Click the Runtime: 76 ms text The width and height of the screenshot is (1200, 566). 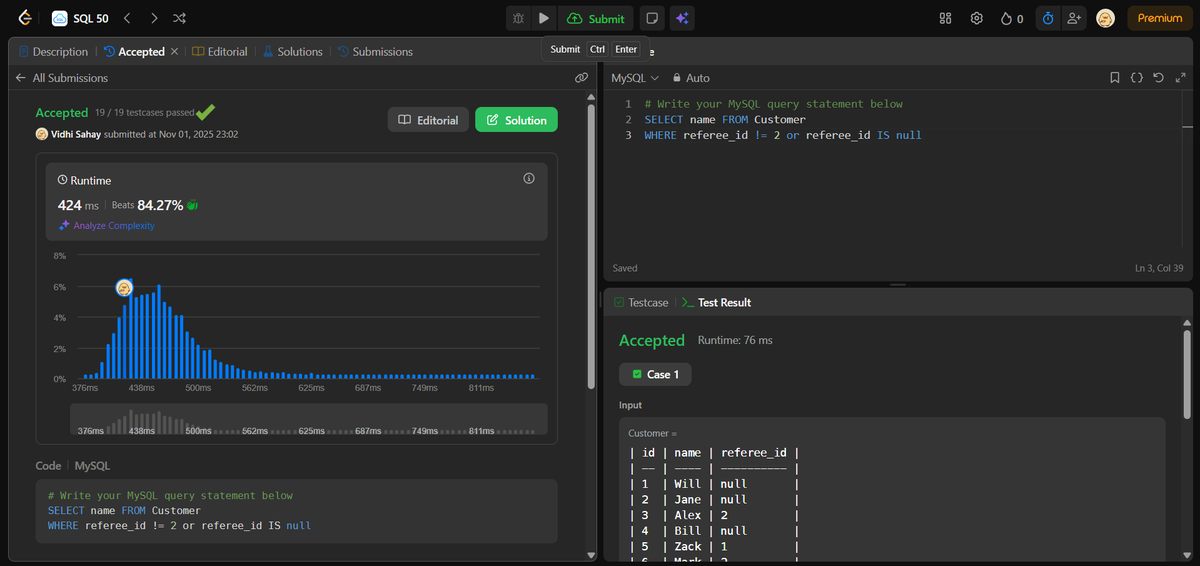[x=735, y=340]
